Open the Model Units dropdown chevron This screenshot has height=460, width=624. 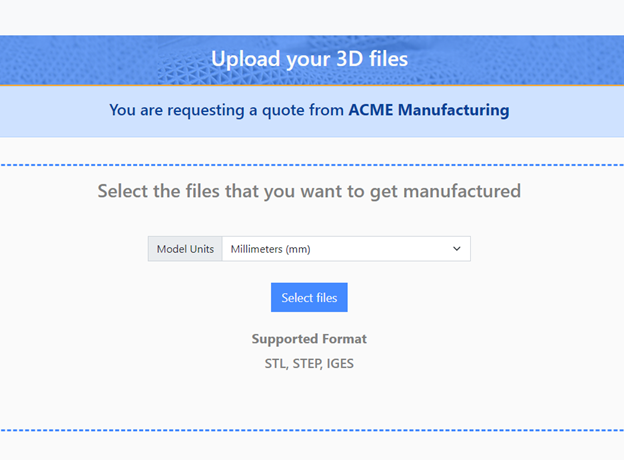coord(456,249)
